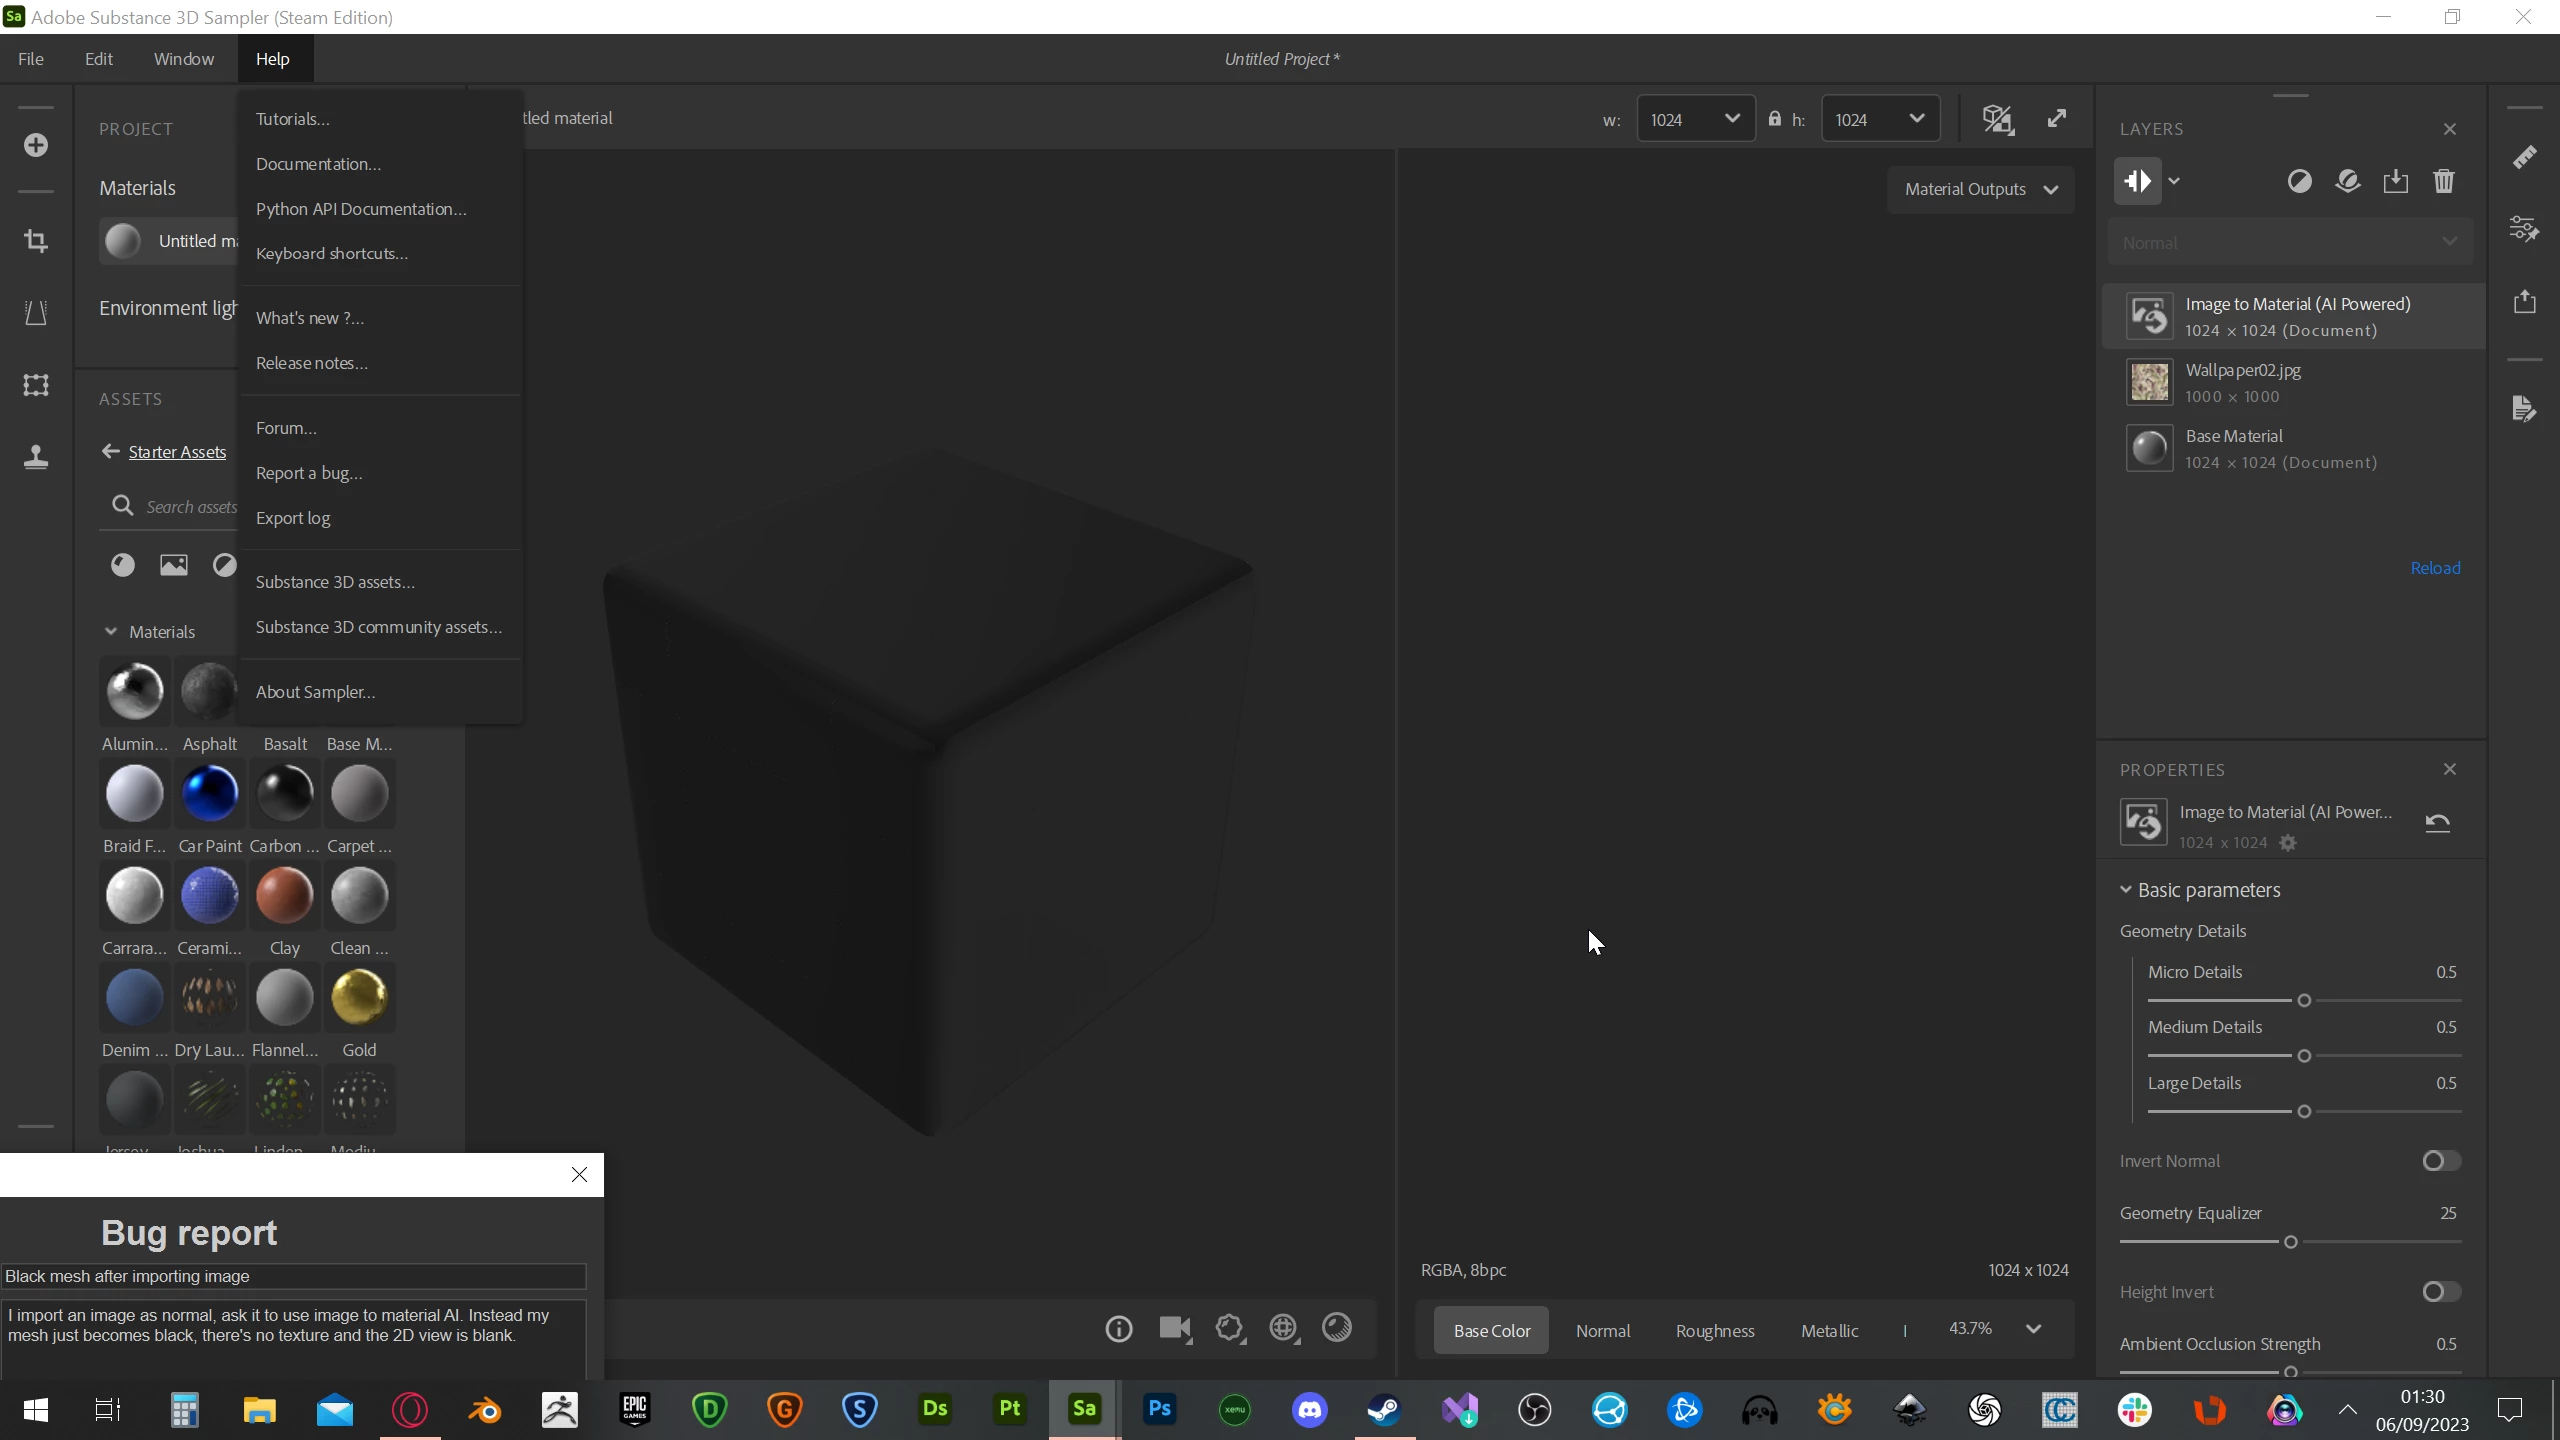Enable the Height Invert toggle
This screenshot has width=2560, height=1440.
[x=2440, y=1292]
